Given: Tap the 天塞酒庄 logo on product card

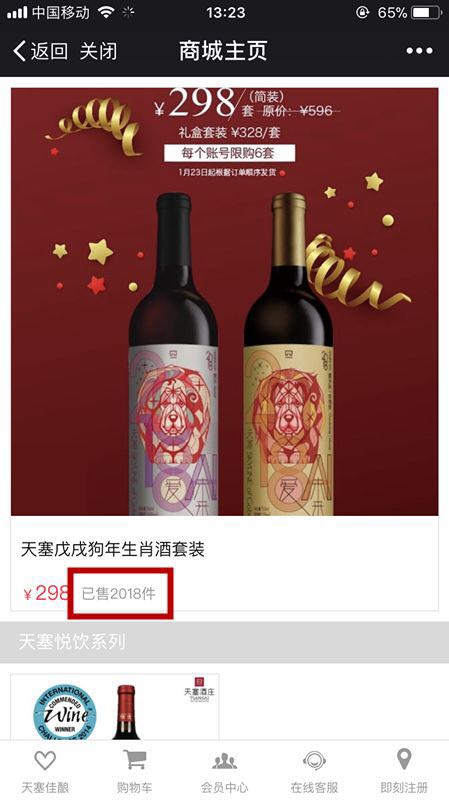Looking at the screenshot, I should 199,689.
